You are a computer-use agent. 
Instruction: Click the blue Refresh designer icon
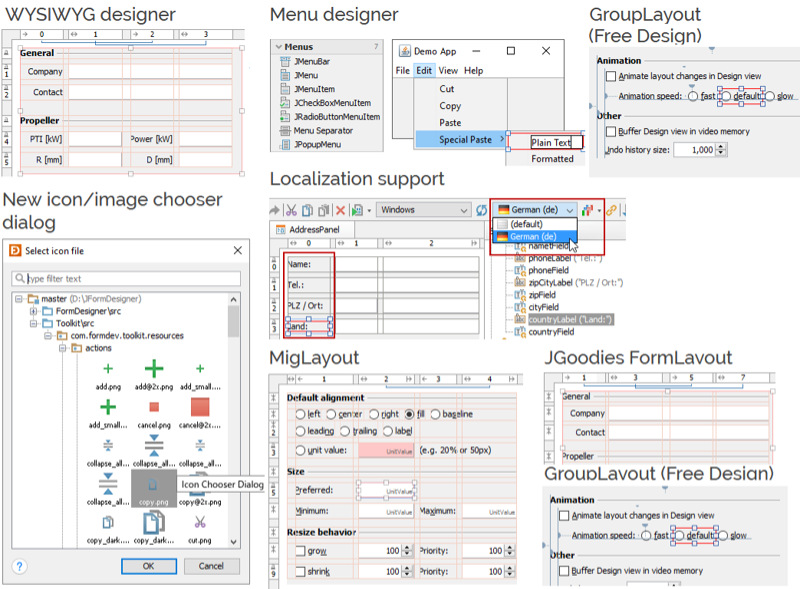coord(481,210)
